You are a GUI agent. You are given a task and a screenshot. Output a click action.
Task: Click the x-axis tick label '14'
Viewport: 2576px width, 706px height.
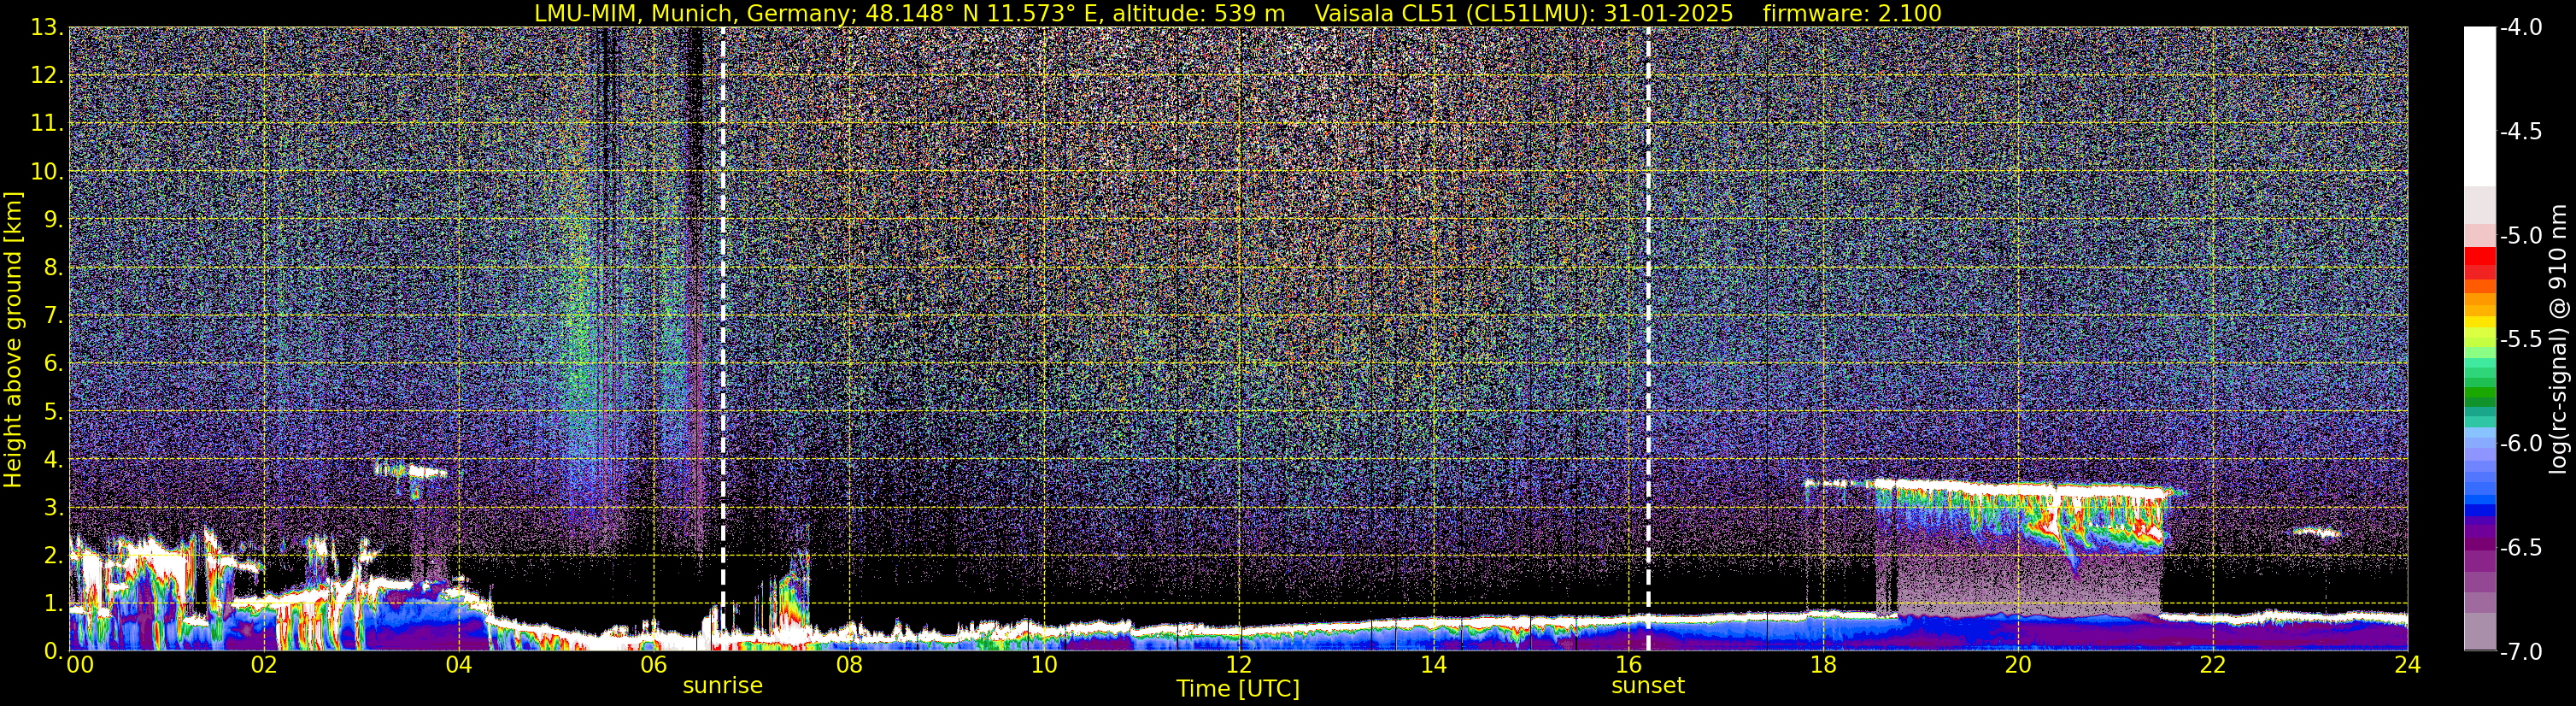pyautogui.click(x=1433, y=665)
